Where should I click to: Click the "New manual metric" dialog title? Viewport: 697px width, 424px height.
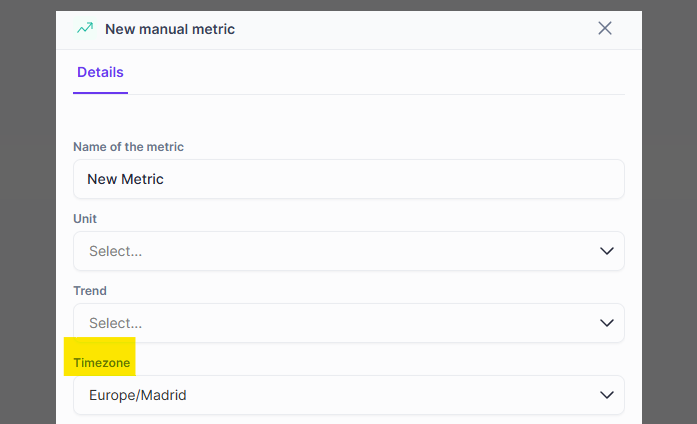[x=170, y=29]
